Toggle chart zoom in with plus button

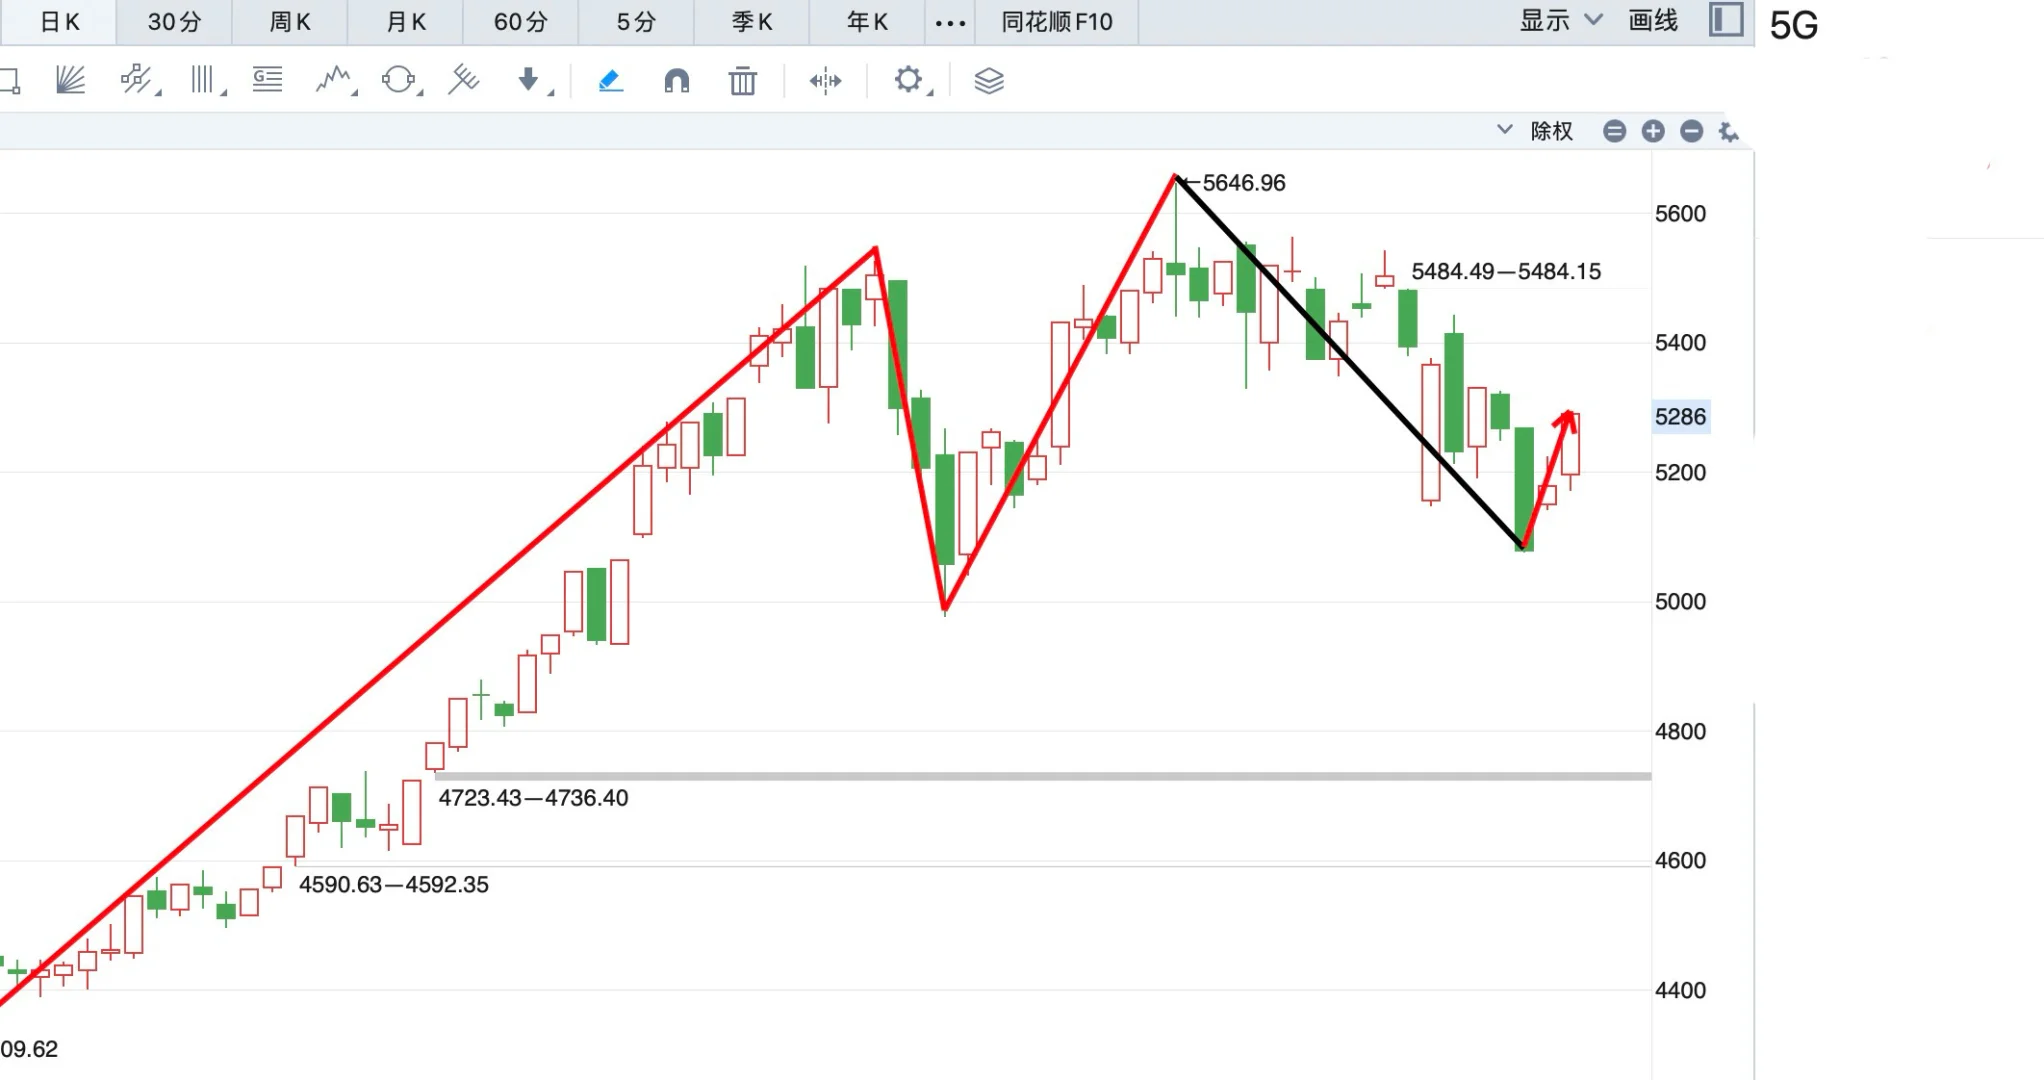point(1653,130)
